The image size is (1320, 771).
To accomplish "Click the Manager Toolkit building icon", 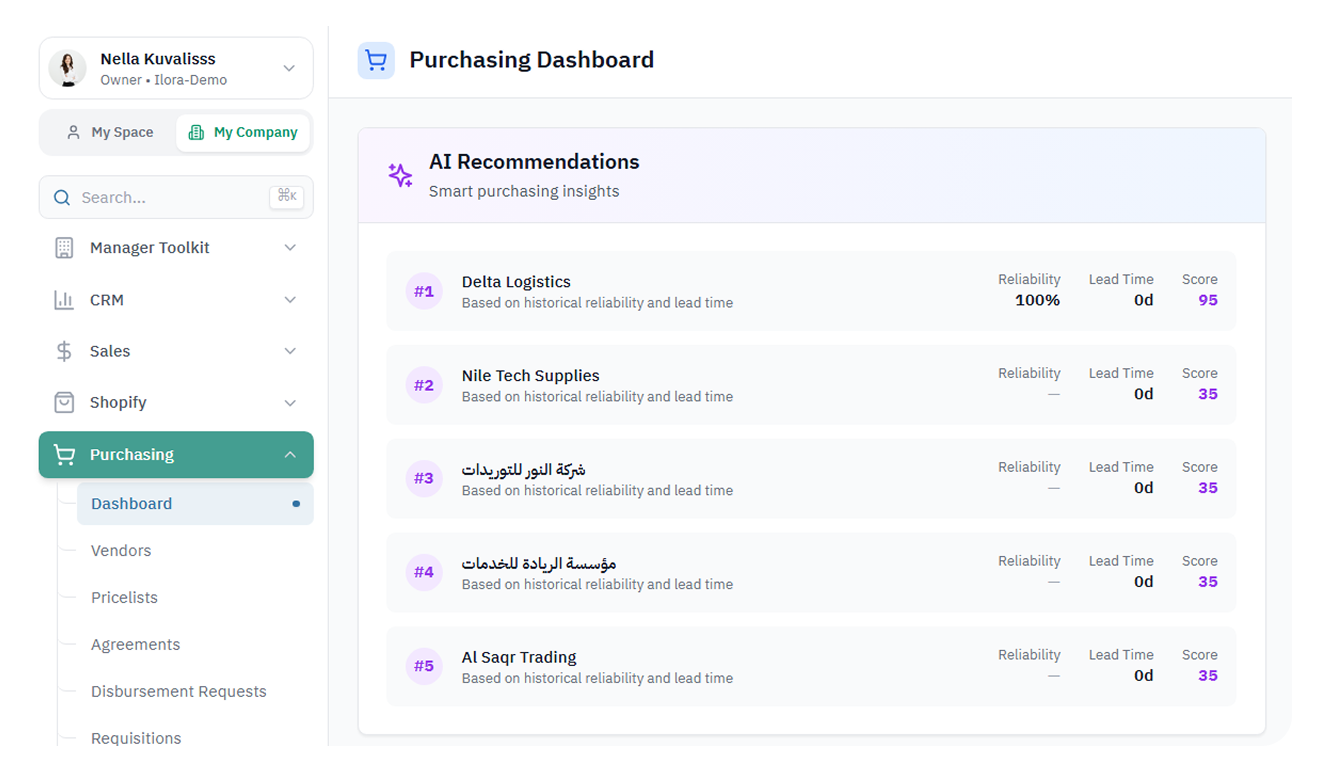I will (64, 248).
